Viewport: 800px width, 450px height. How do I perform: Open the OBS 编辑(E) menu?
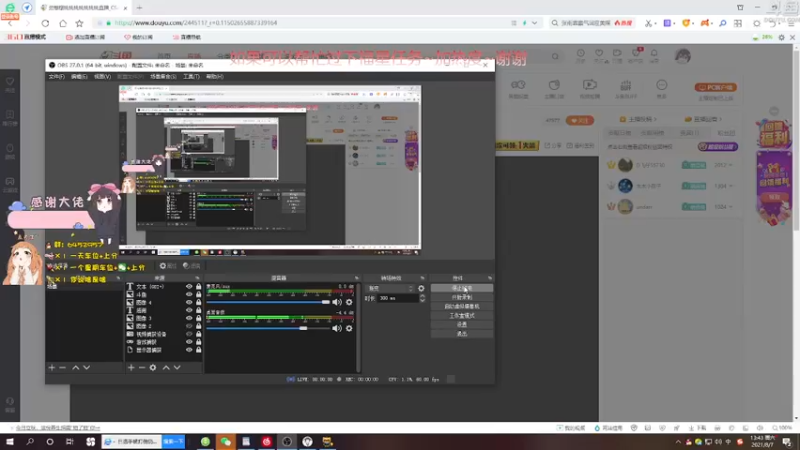(79, 77)
